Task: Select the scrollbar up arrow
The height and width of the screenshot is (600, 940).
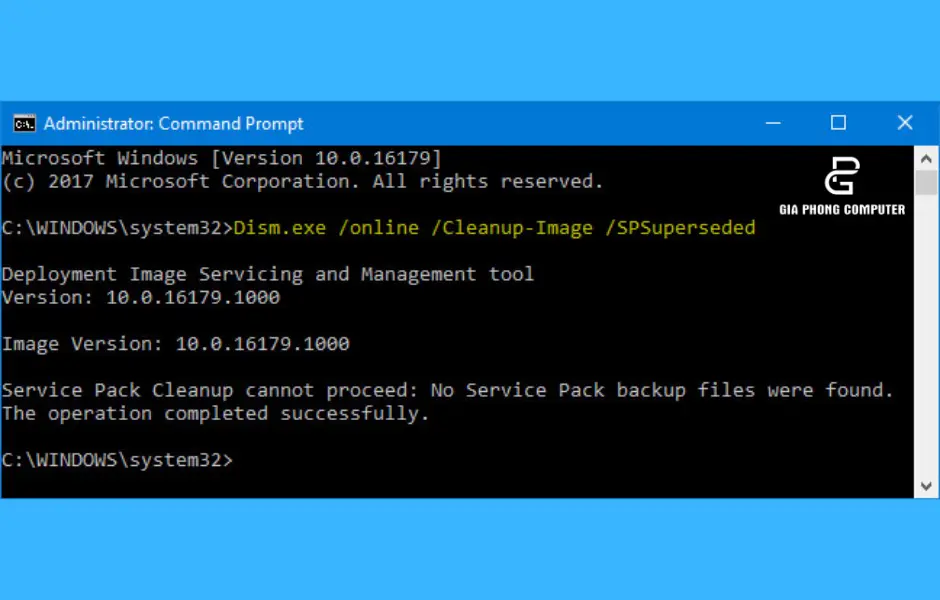Action: point(924,156)
